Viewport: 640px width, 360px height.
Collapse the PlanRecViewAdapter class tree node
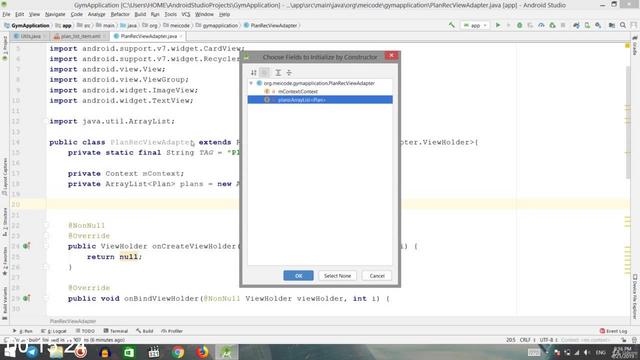pos(251,83)
